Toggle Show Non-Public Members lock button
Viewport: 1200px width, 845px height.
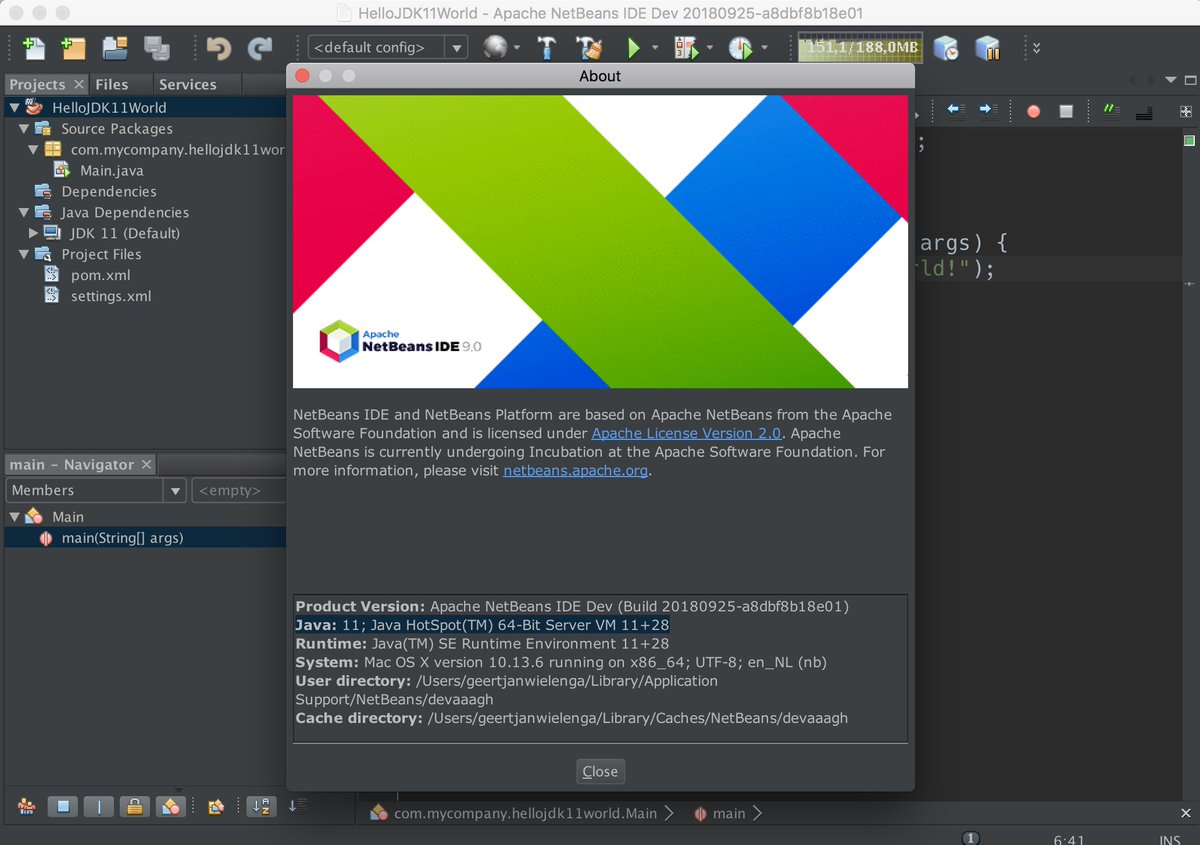(135, 806)
